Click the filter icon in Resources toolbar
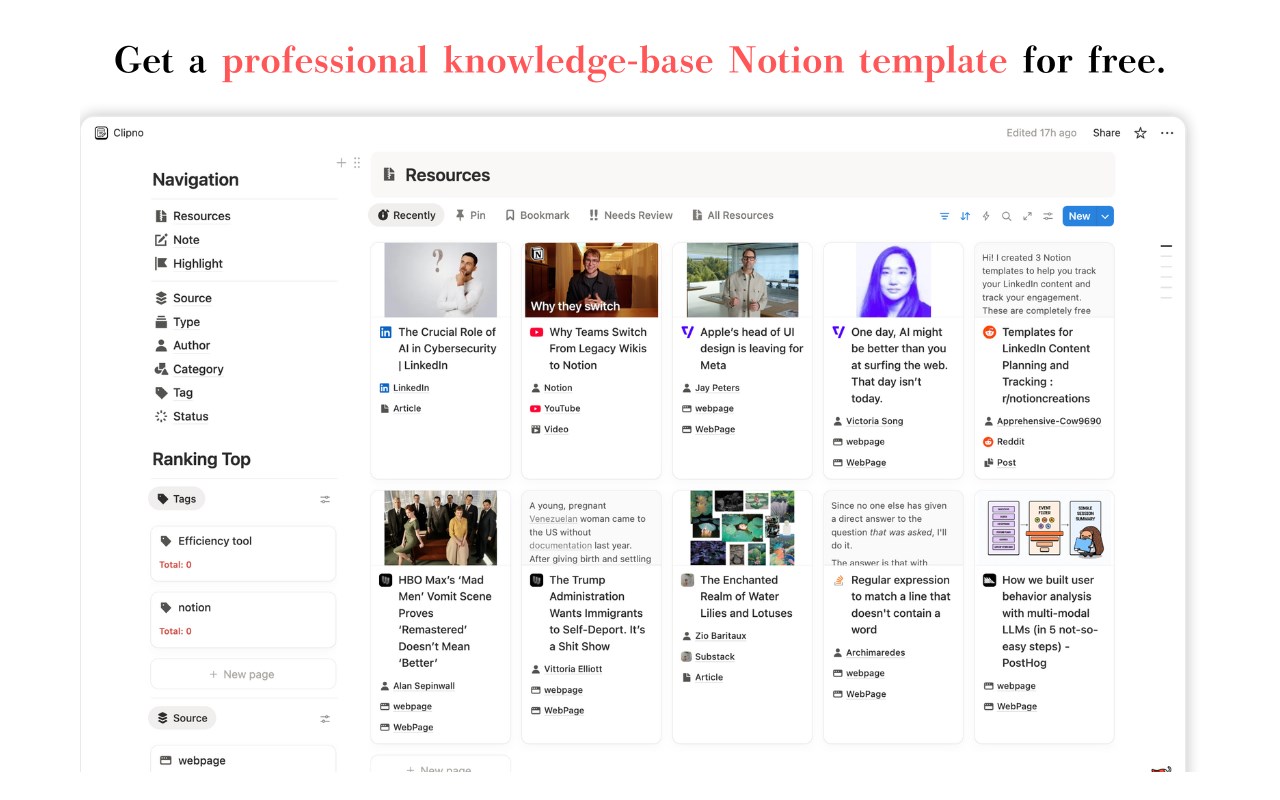 944,216
